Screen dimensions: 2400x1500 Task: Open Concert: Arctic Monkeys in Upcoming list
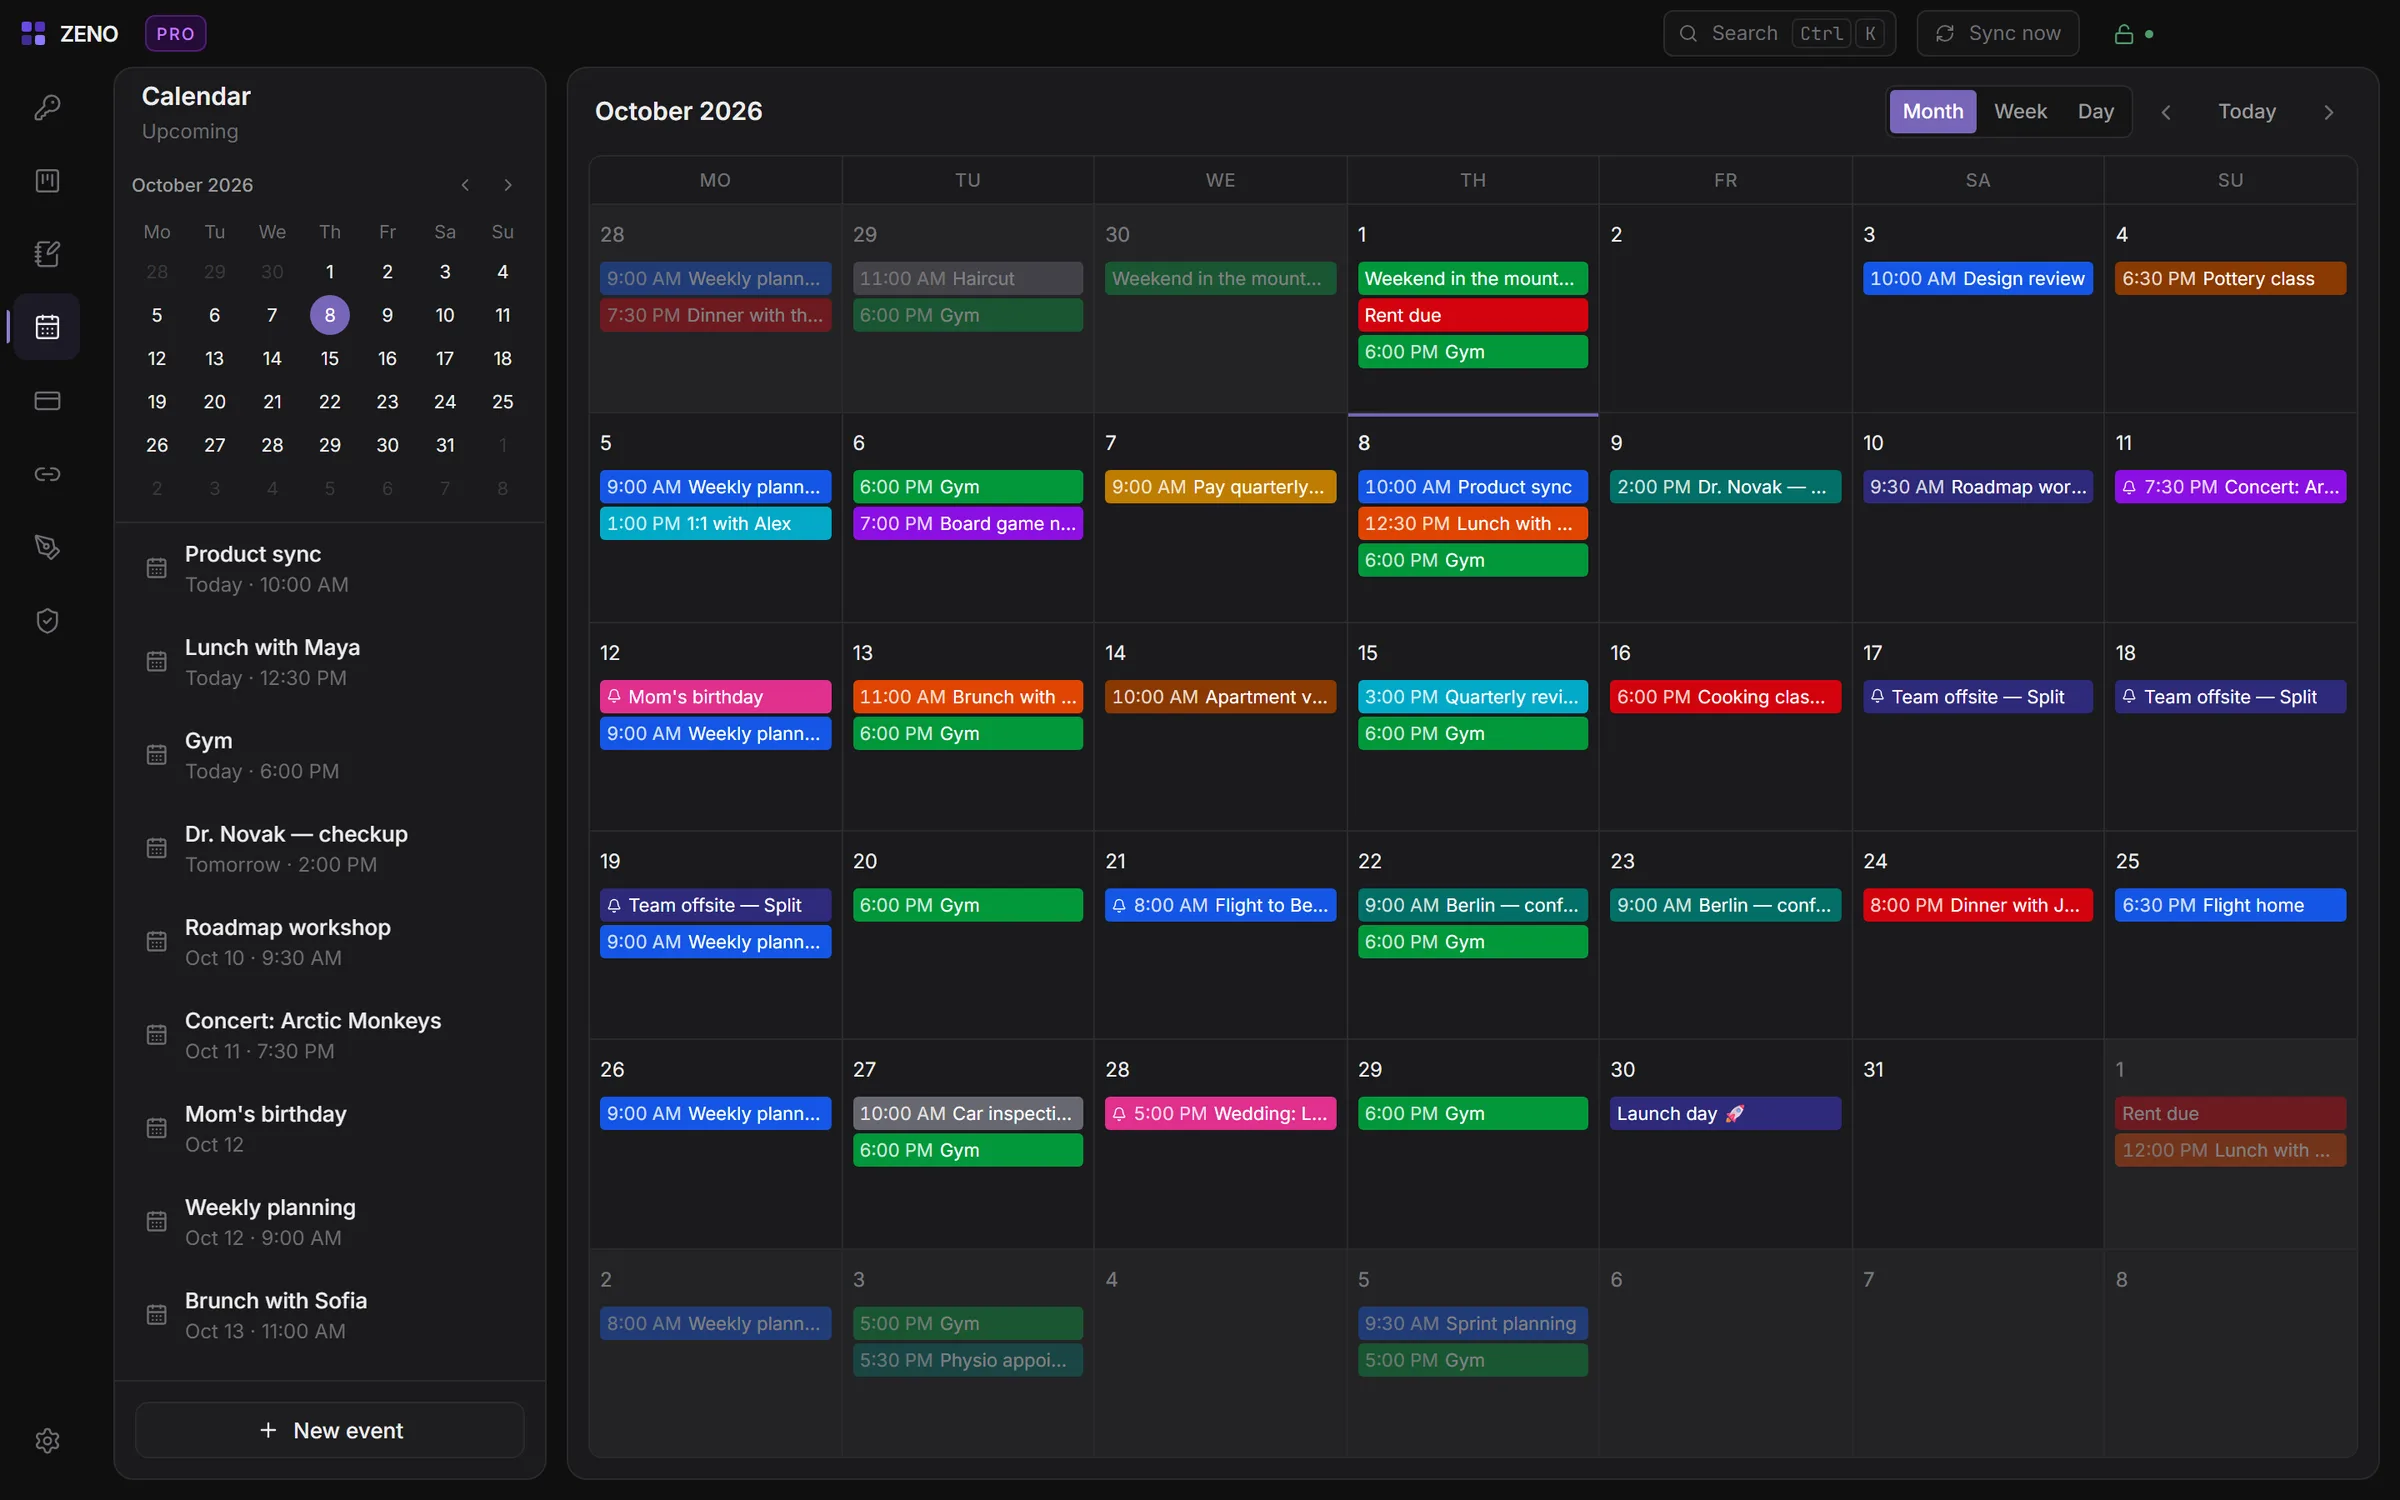click(330, 1035)
